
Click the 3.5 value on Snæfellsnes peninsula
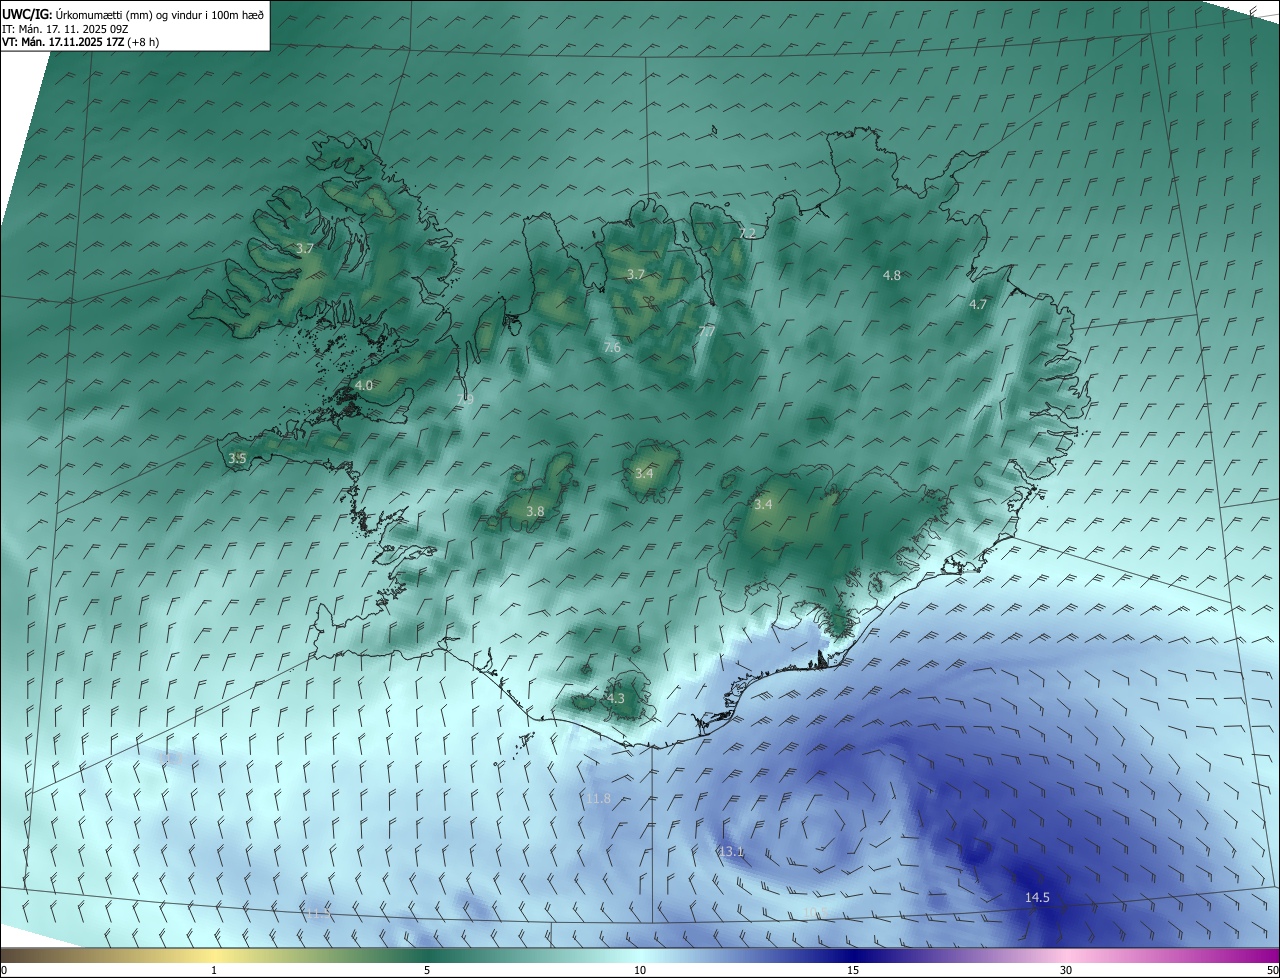[237, 458]
